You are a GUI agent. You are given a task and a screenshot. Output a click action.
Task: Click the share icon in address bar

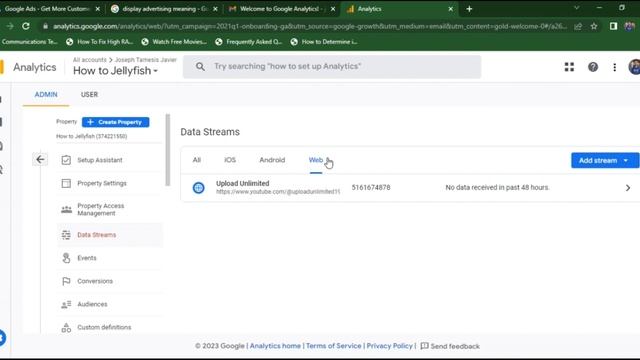coord(578,26)
